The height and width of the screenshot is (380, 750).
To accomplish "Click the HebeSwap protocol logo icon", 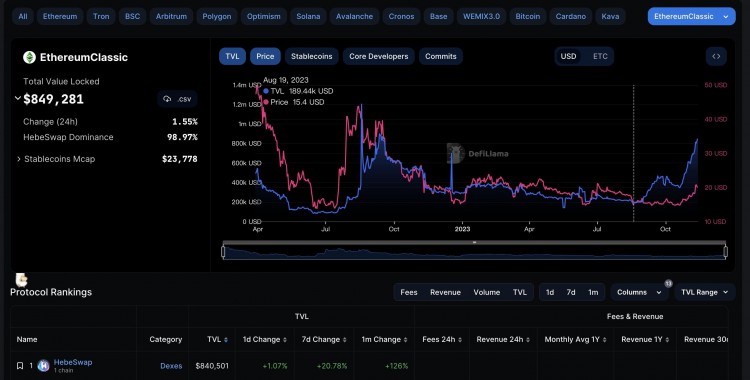I will coord(44,366).
